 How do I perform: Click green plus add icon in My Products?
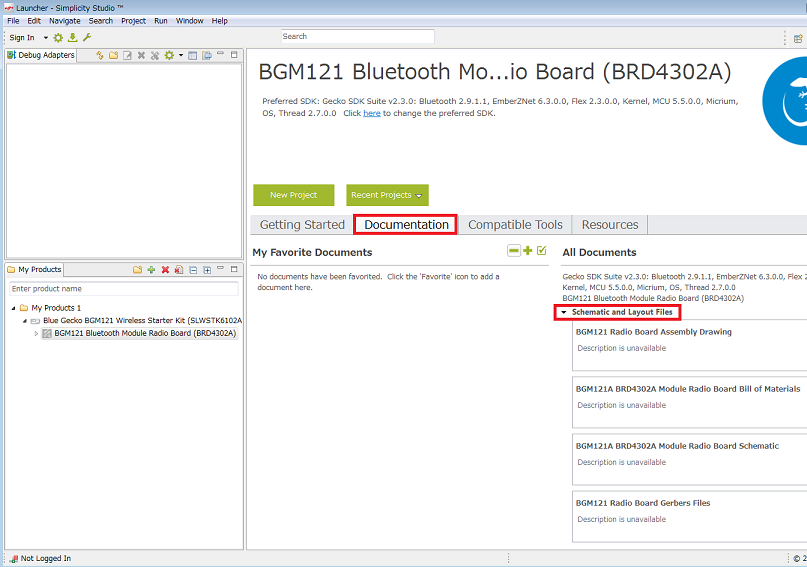point(151,270)
